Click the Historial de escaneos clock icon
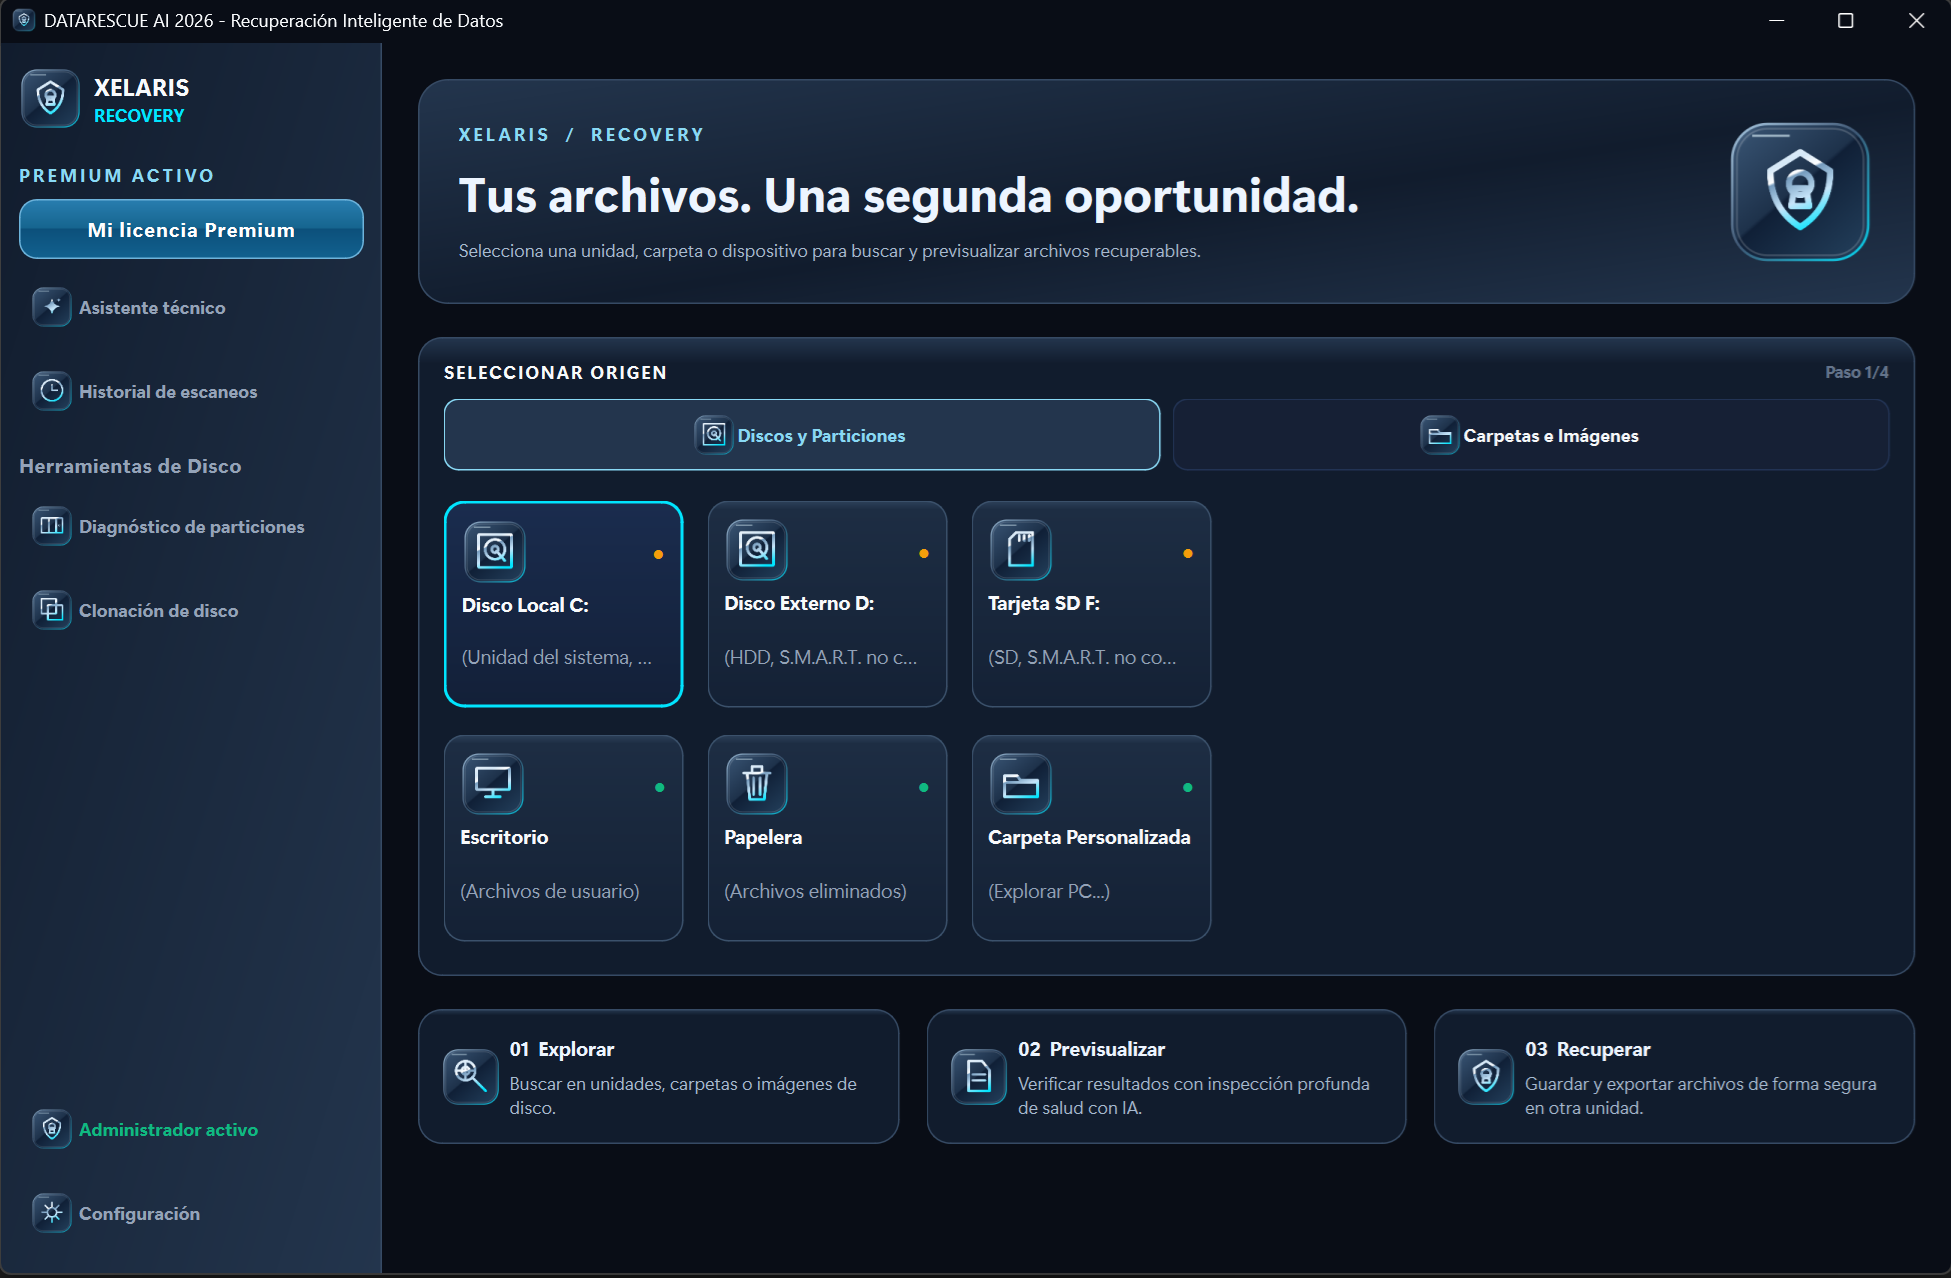 click(52, 391)
